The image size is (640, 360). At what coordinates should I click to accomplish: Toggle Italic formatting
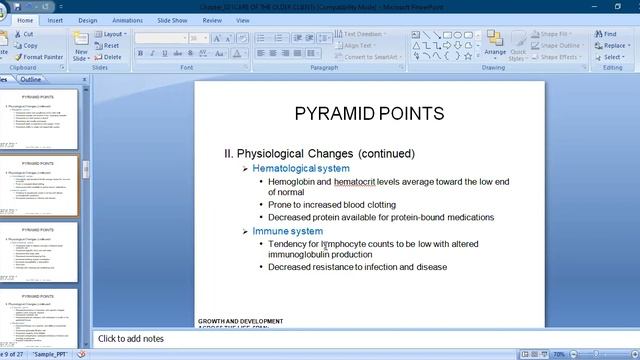[x=153, y=53]
